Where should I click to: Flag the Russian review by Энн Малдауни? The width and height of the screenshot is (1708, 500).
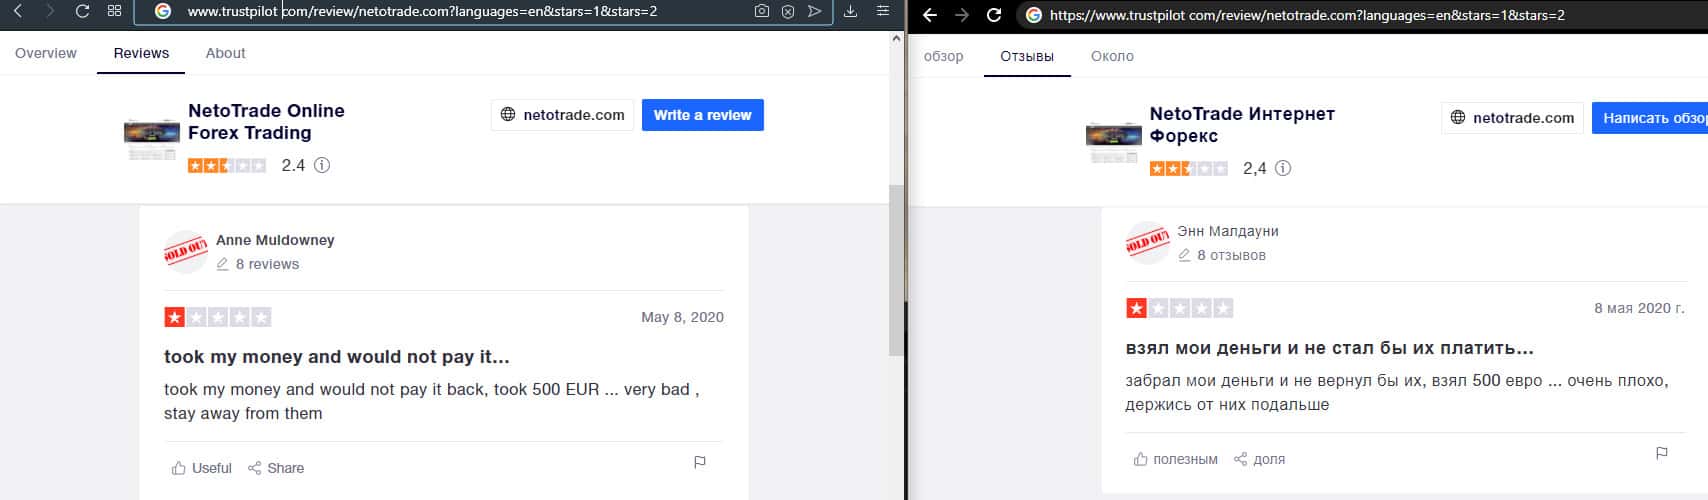click(1662, 453)
